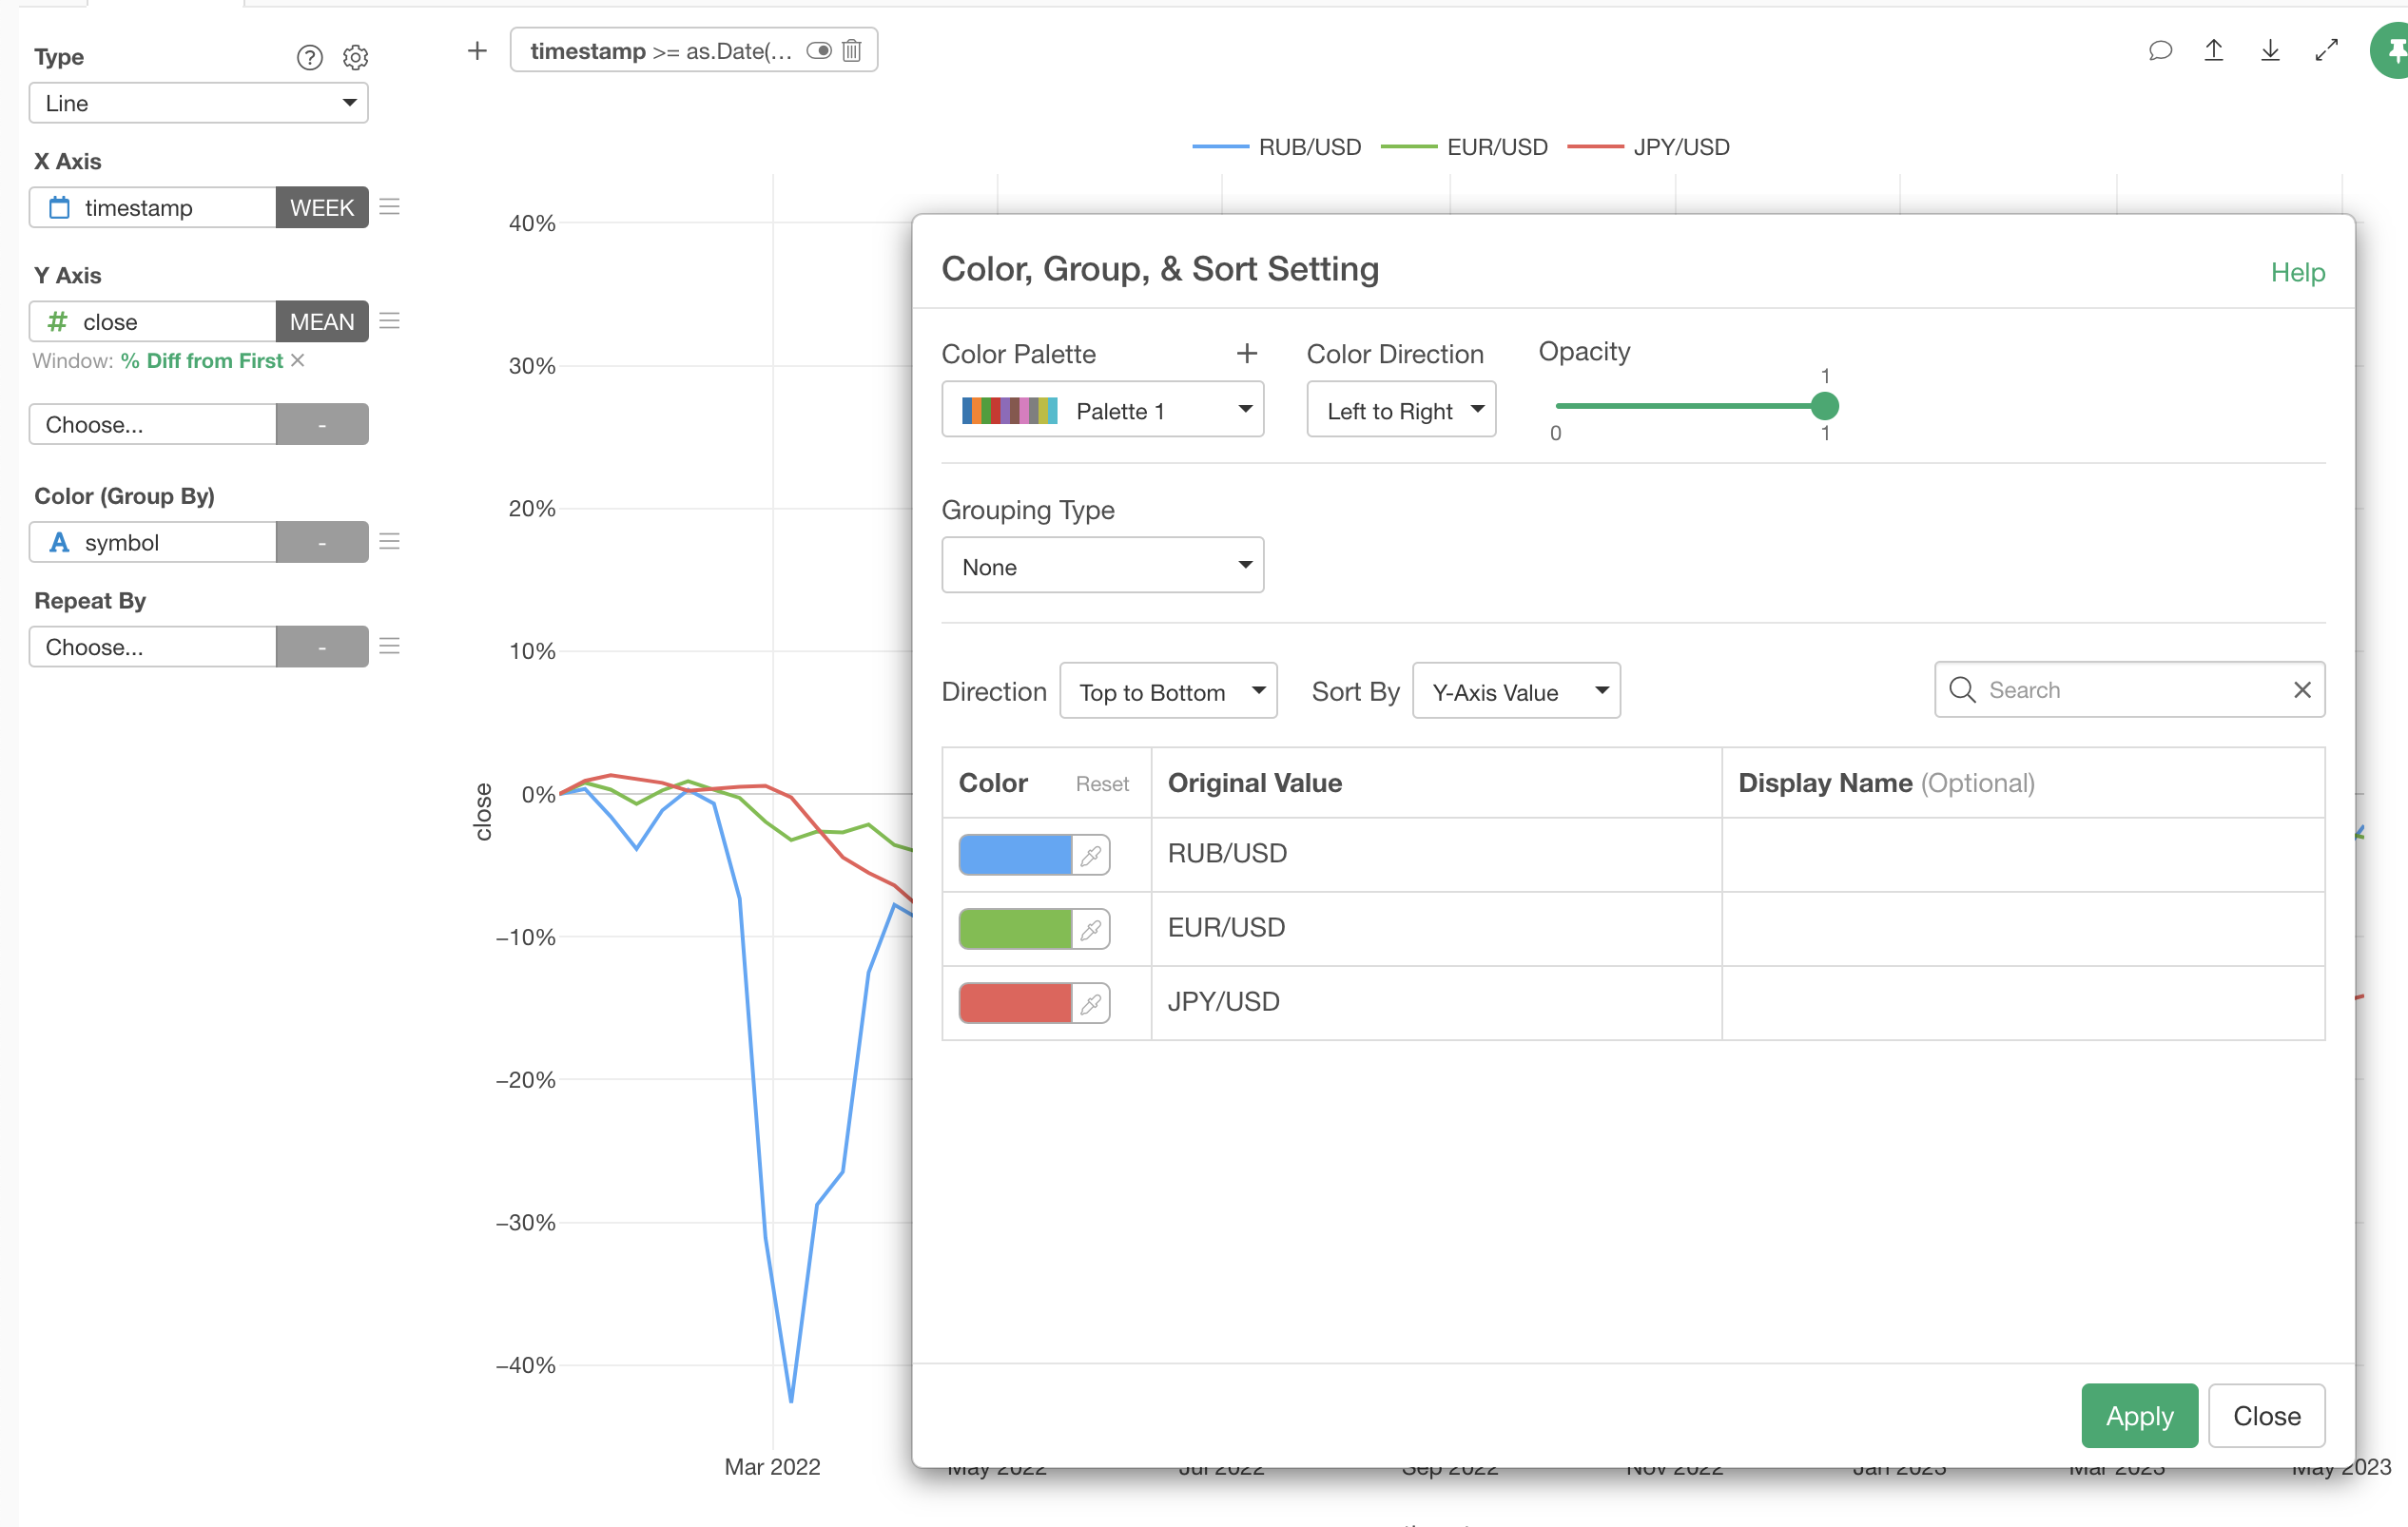Open Sort By Y-Axis Value dropdown
Image resolution: width=2408 pixels, height=1527 pixels.
click(1516, 690)
